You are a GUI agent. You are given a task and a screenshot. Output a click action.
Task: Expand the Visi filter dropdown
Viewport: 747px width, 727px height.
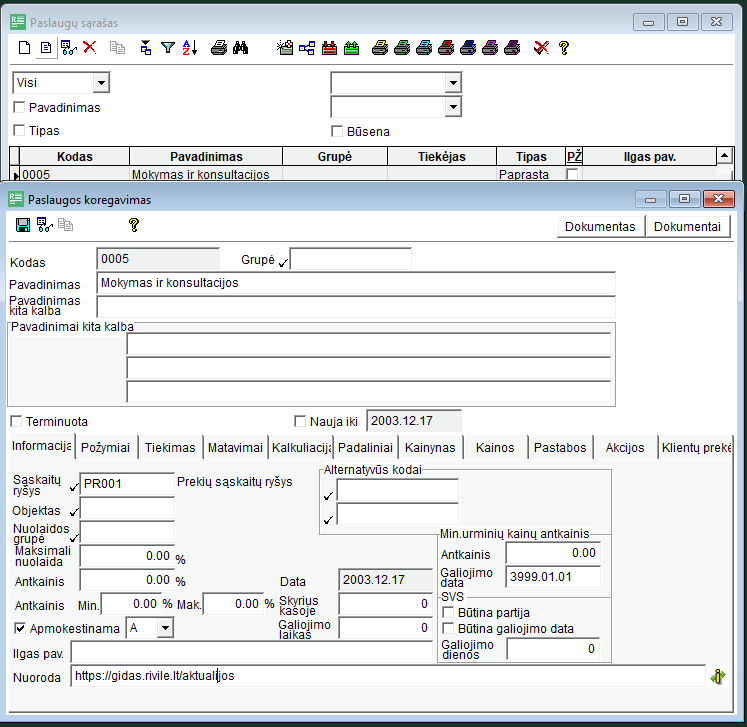100,83
